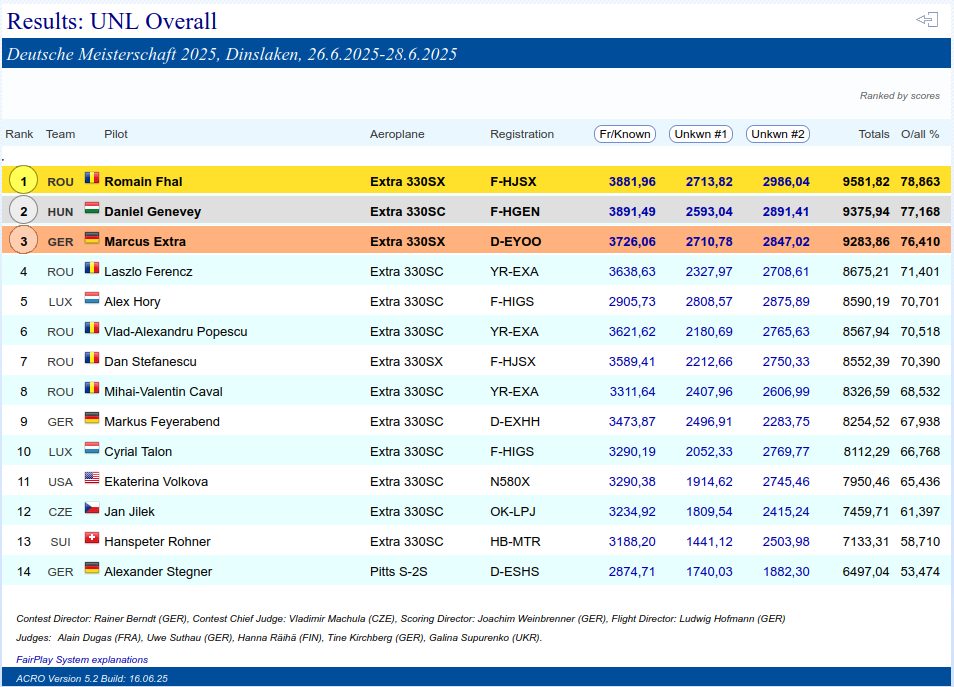954x687 pixels.
Task: Click Romanian flag next to Laszlo Ferencz
Action: (x=92, y=268)
